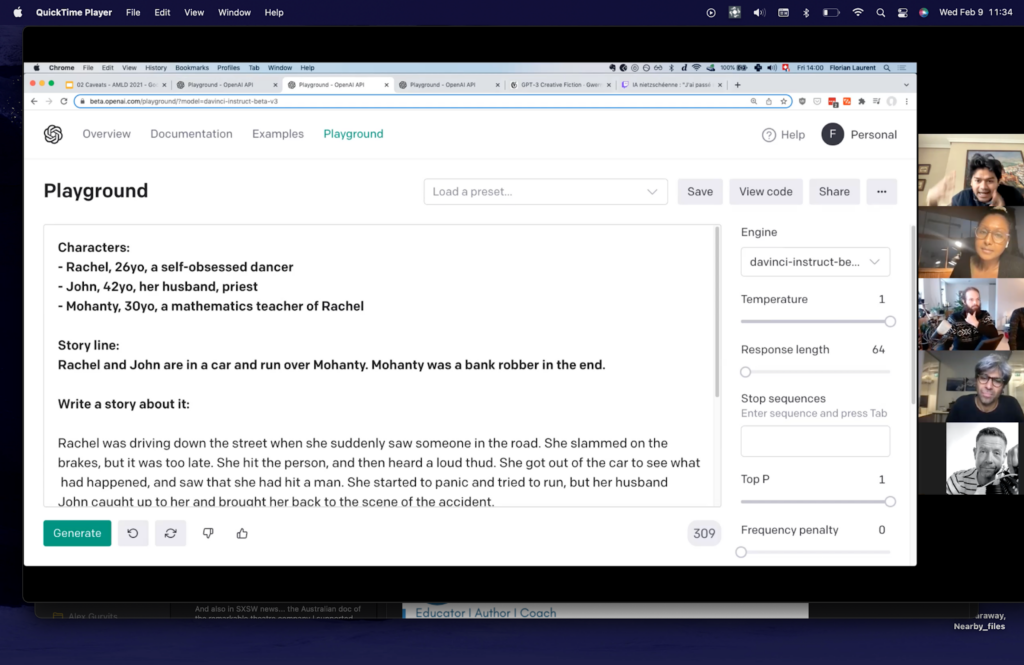Open the Documentation page
Viewport: 1024px width, 665px height.
(191, 134)
